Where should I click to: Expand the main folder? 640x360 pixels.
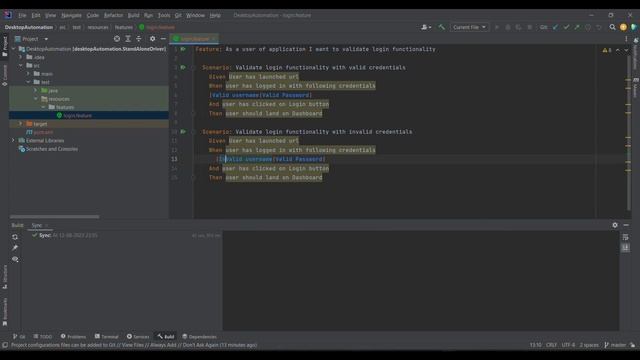(x=29, y=74)
